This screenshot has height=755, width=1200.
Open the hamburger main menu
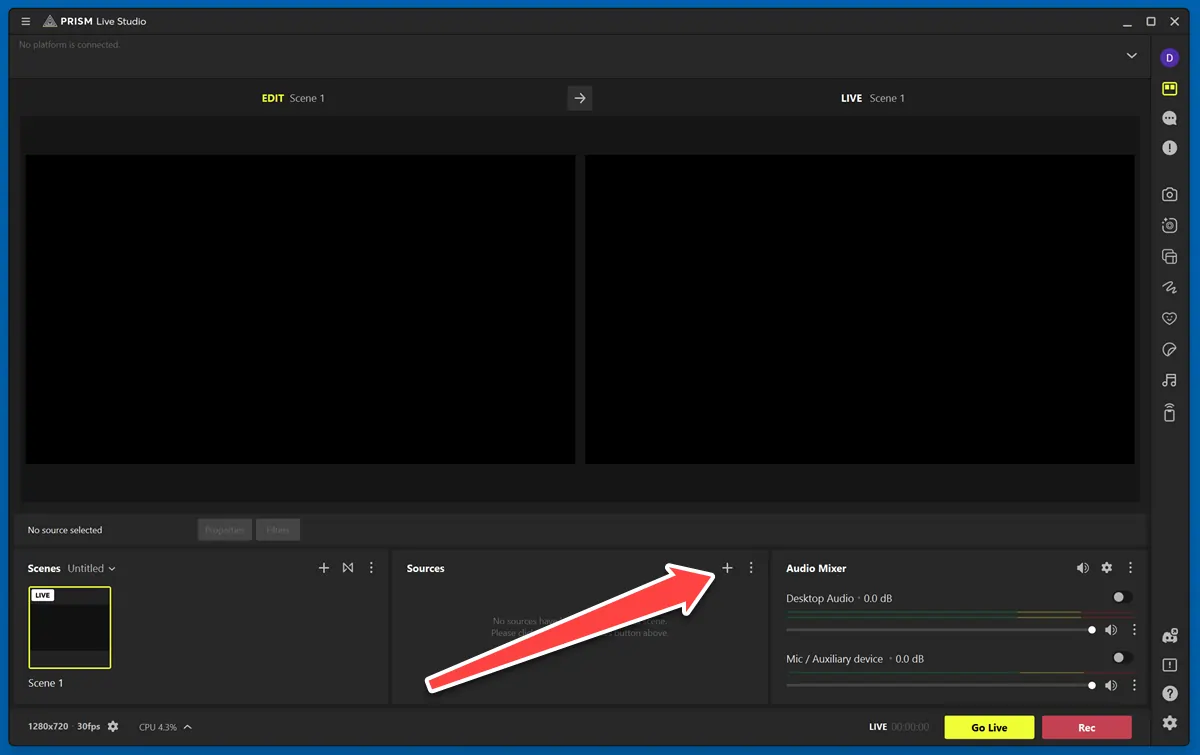(x=26, y=21)
